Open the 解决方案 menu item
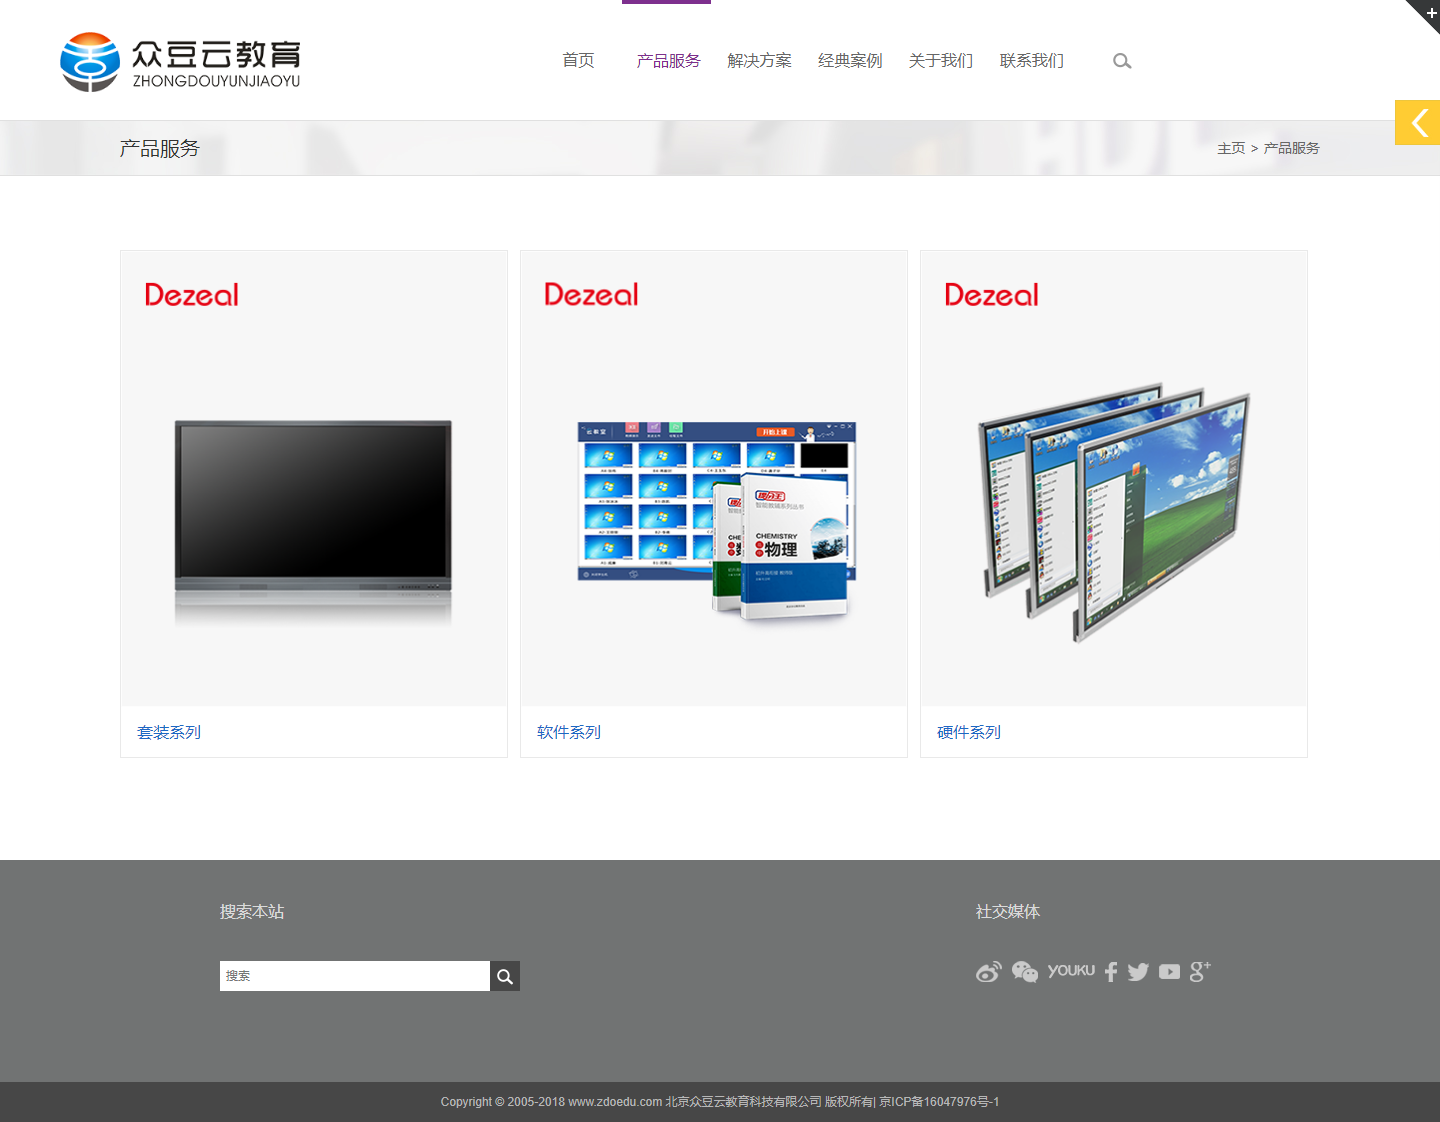1440x1122 pixels. click(759, 61)
